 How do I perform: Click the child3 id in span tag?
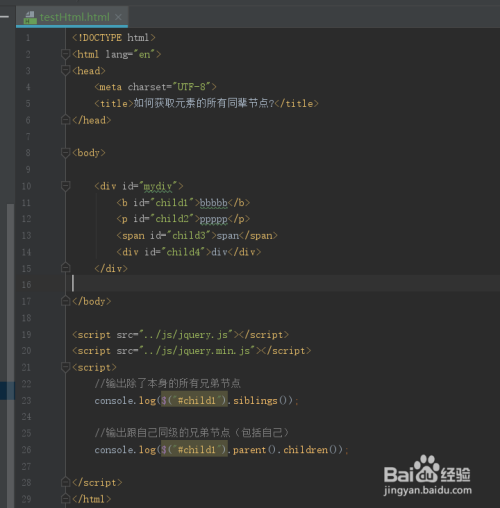(x=189, y=235)
